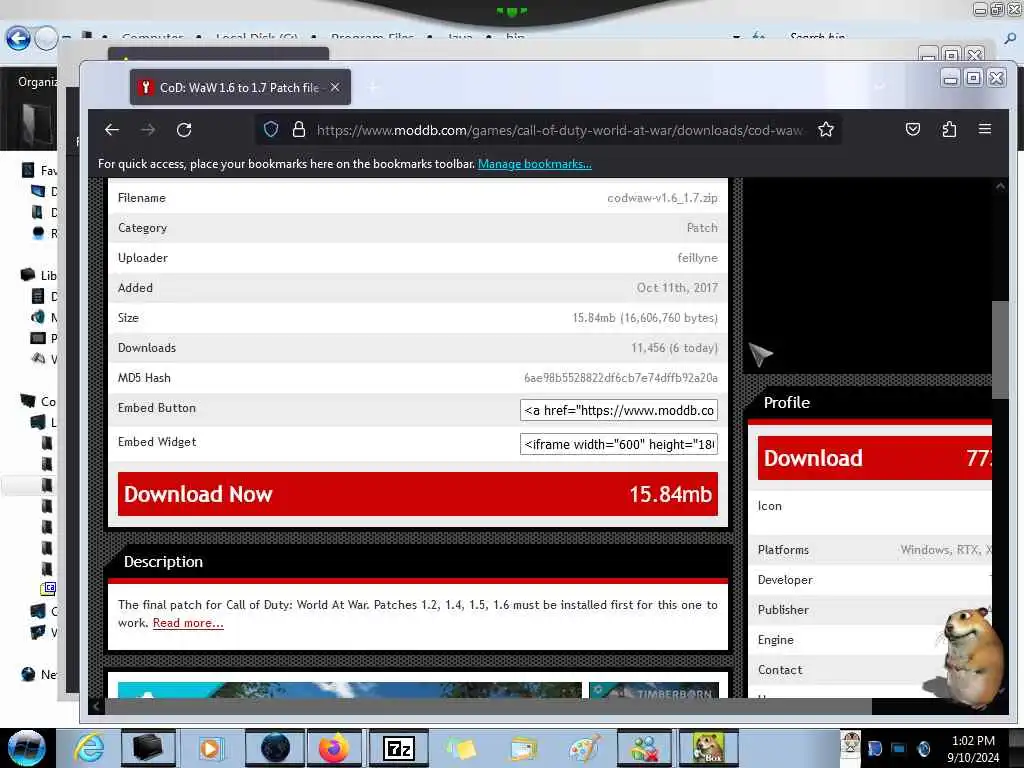Click the Size value 15.84mb

click(x=645, y=318)
